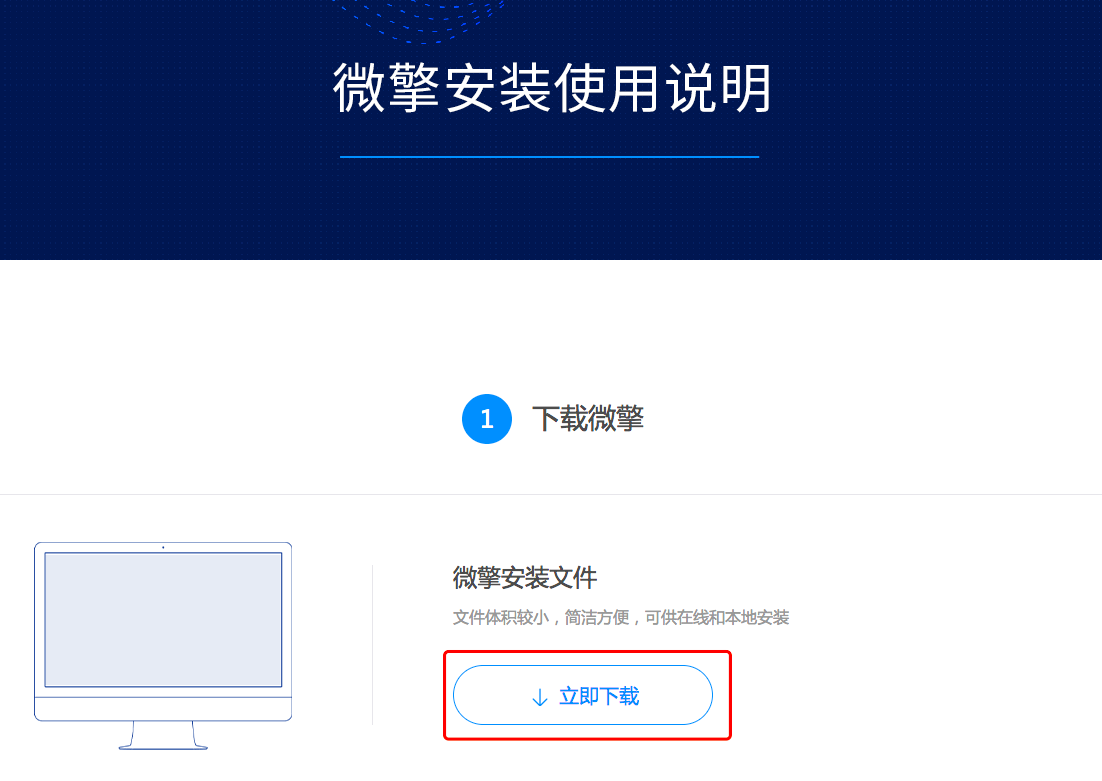
Task: Click the 简洁方便 phrase in description
Action: (x=597, y=617)
